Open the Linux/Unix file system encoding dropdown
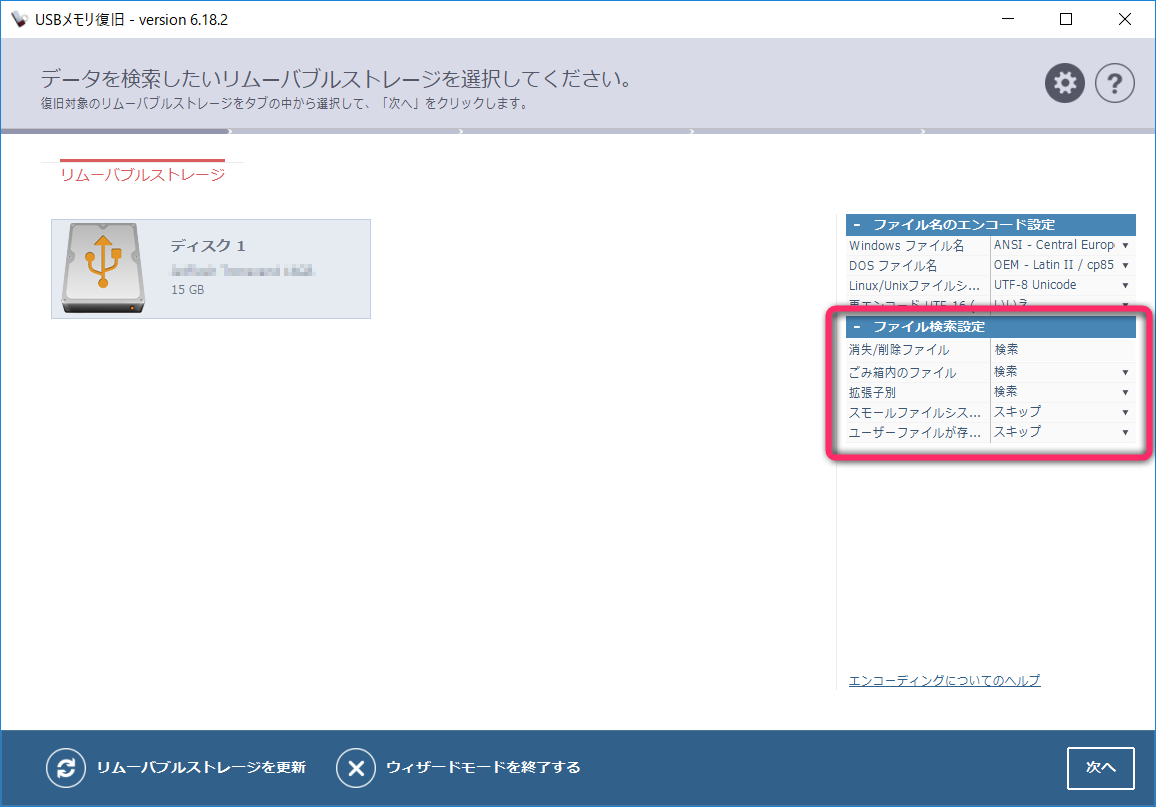 (1126, 285)
